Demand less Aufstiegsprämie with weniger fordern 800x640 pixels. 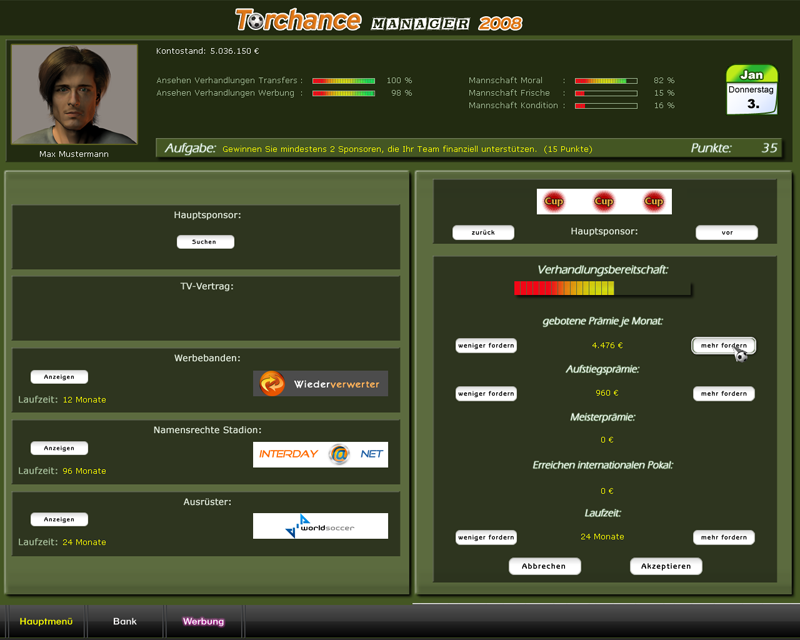click(486, 394)
